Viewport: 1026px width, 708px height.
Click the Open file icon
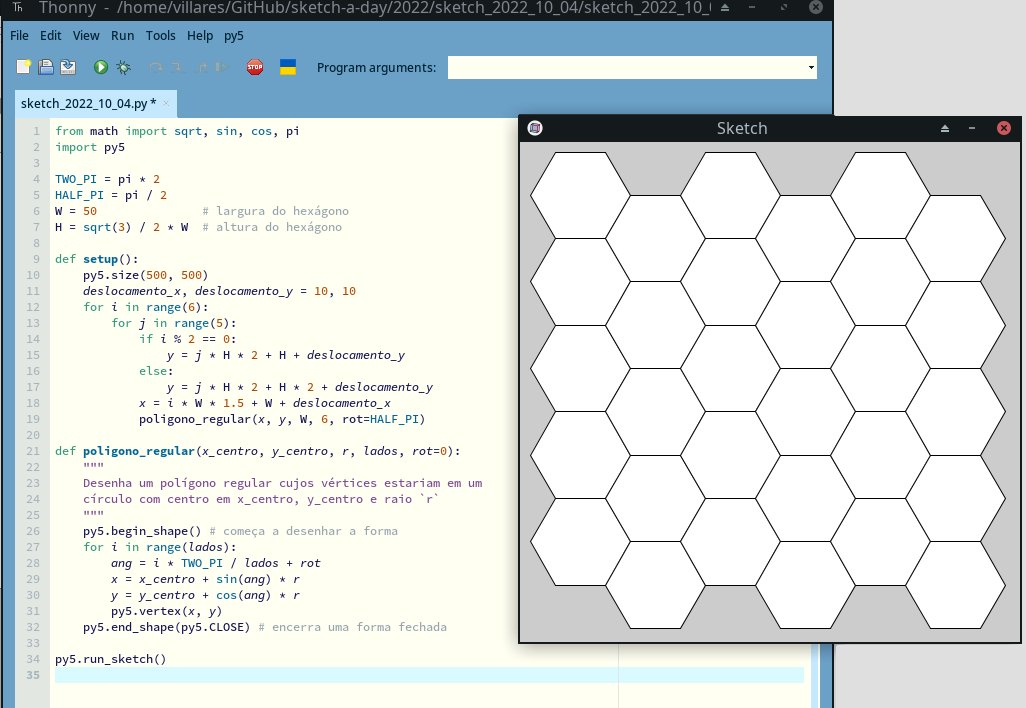click(x=46, y=67)
